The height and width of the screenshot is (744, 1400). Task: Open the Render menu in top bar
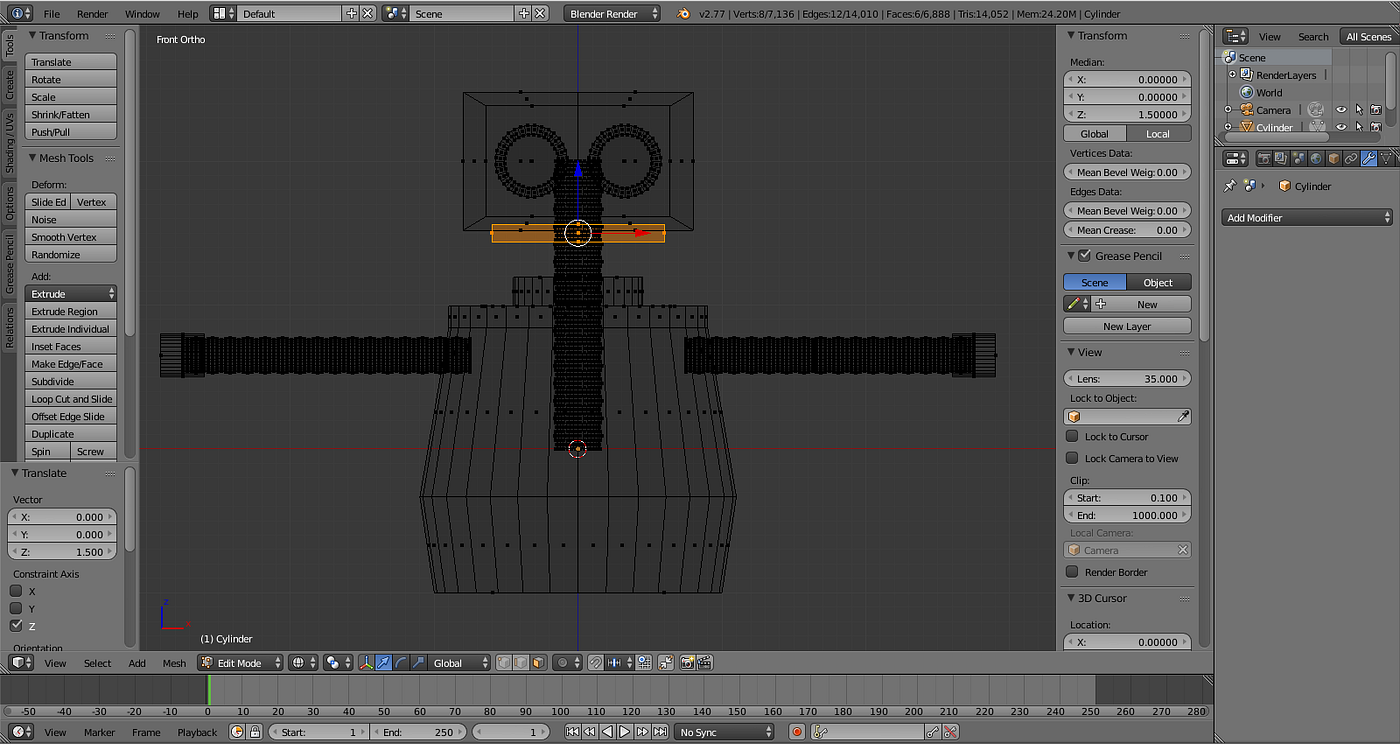click(92, 14)
